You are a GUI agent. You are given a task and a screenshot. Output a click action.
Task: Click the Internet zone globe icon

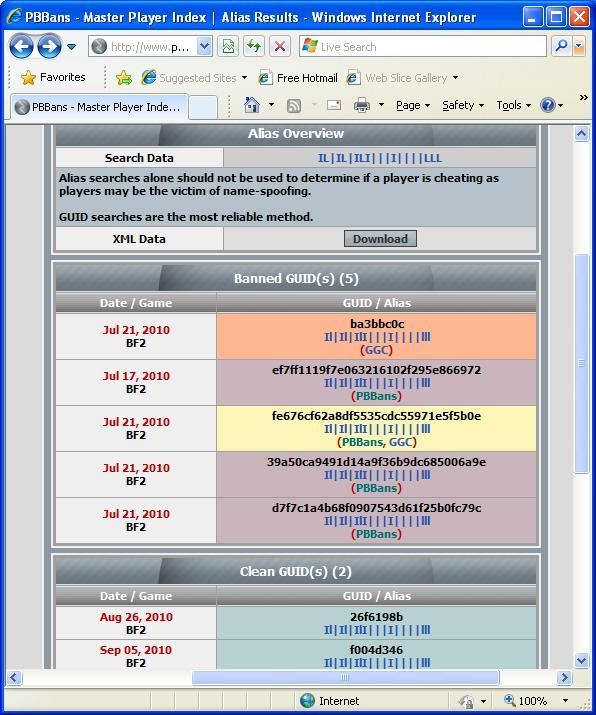pyautogui.click(x=307, y=700)
